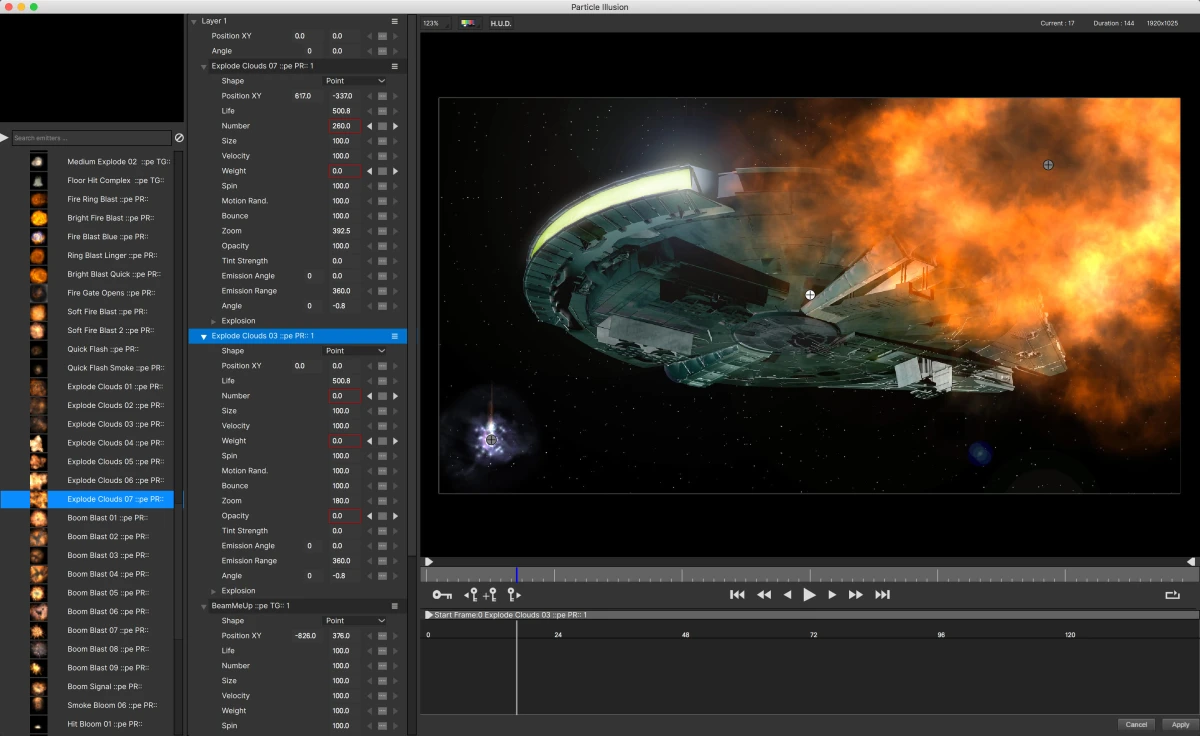
Task: Select the emitter handle in the upper-right explosion
Action: point(1048,164)
